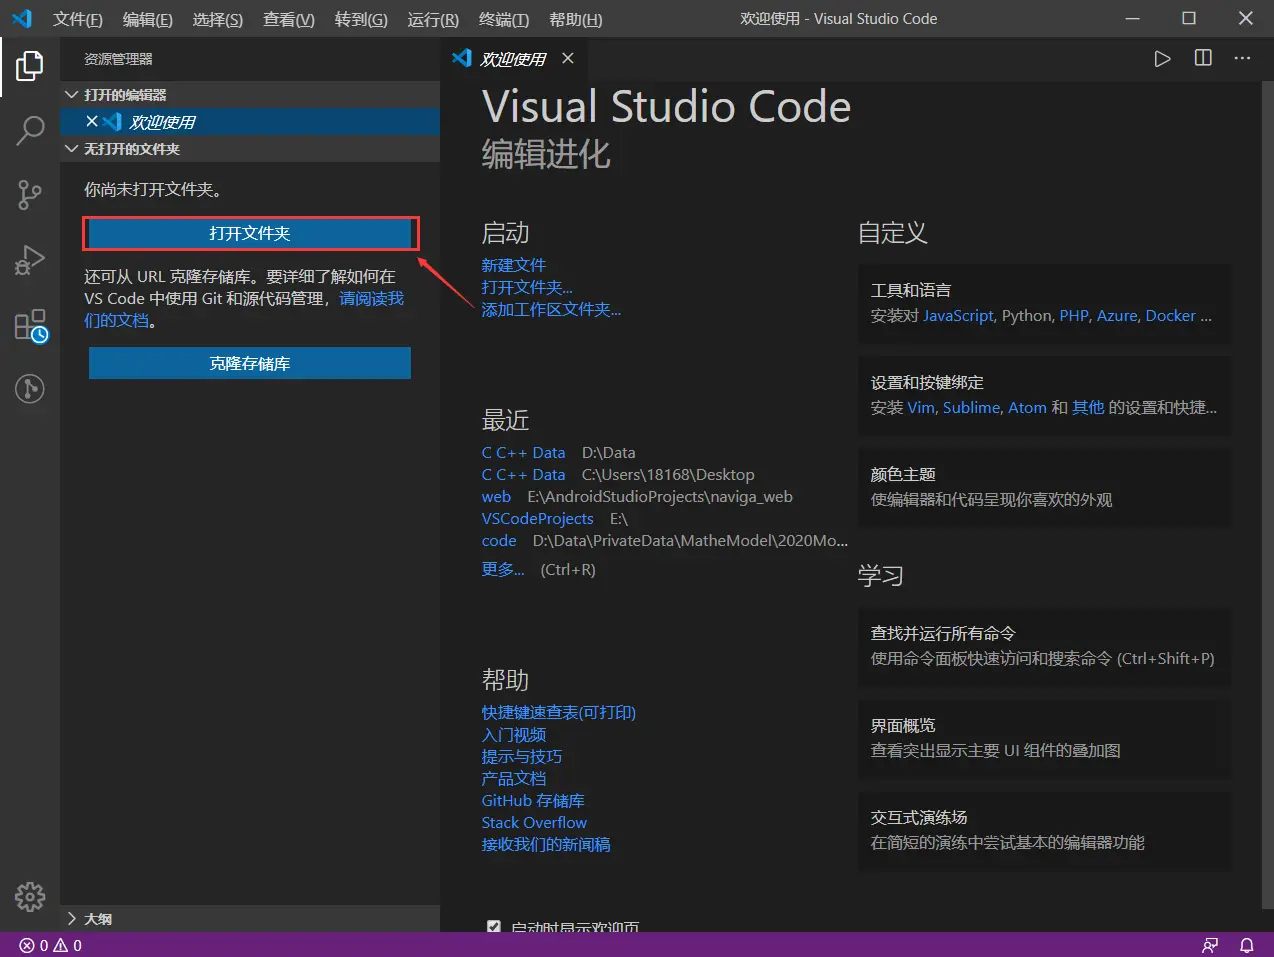Open the Stack Overflow link
The width and height of the screenshot is (1274, 957).
[534, 823]
